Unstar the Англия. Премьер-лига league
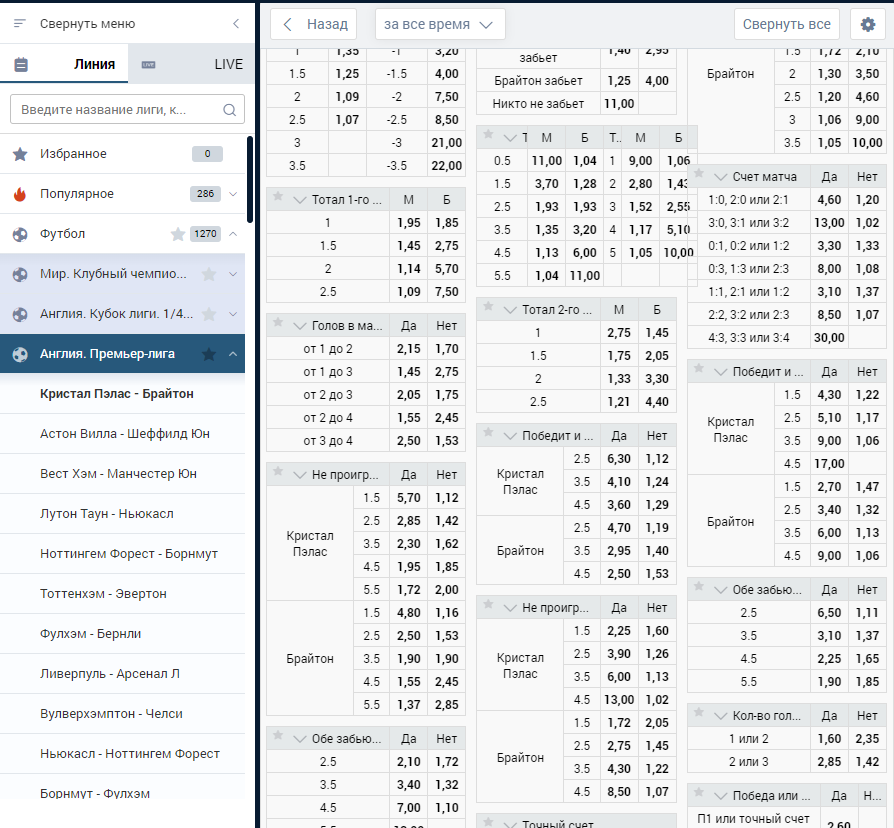Screen dimensions: 894x828 coord(209,354)
